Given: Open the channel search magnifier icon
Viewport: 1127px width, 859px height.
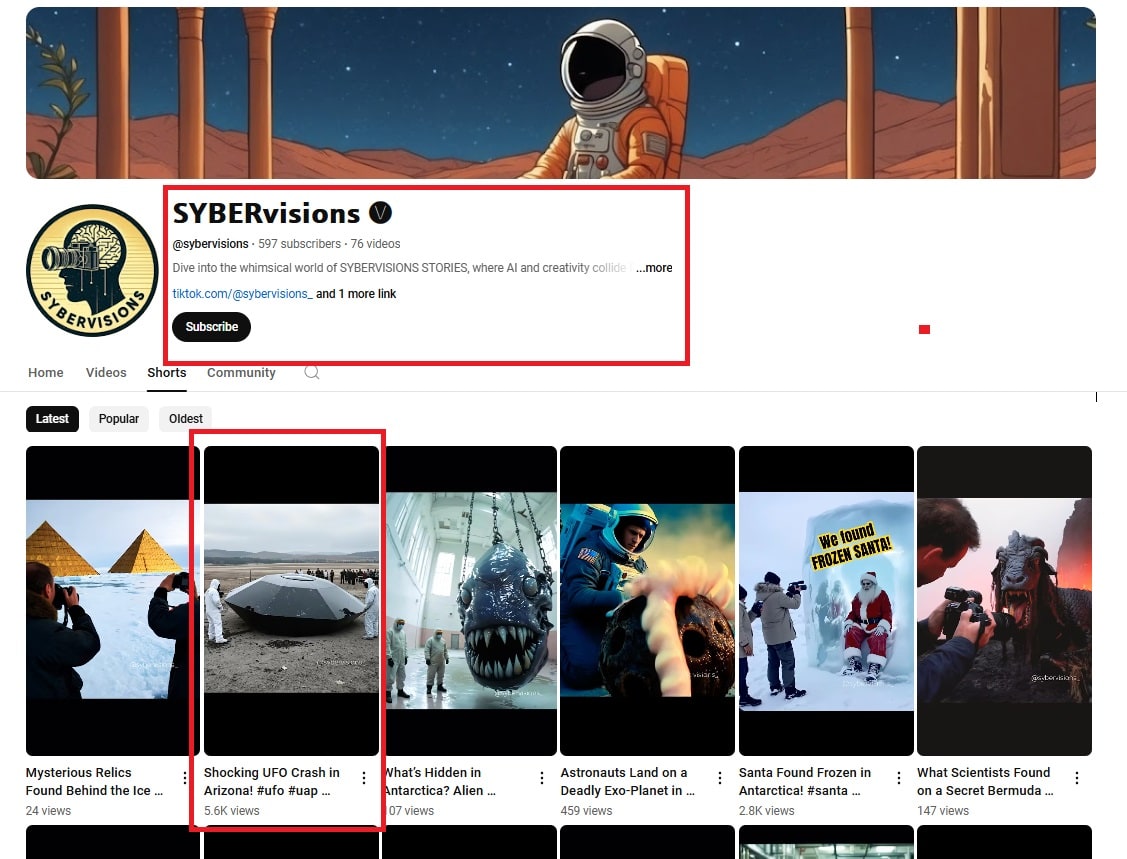Looking at the screenshot, I should 311,372.
